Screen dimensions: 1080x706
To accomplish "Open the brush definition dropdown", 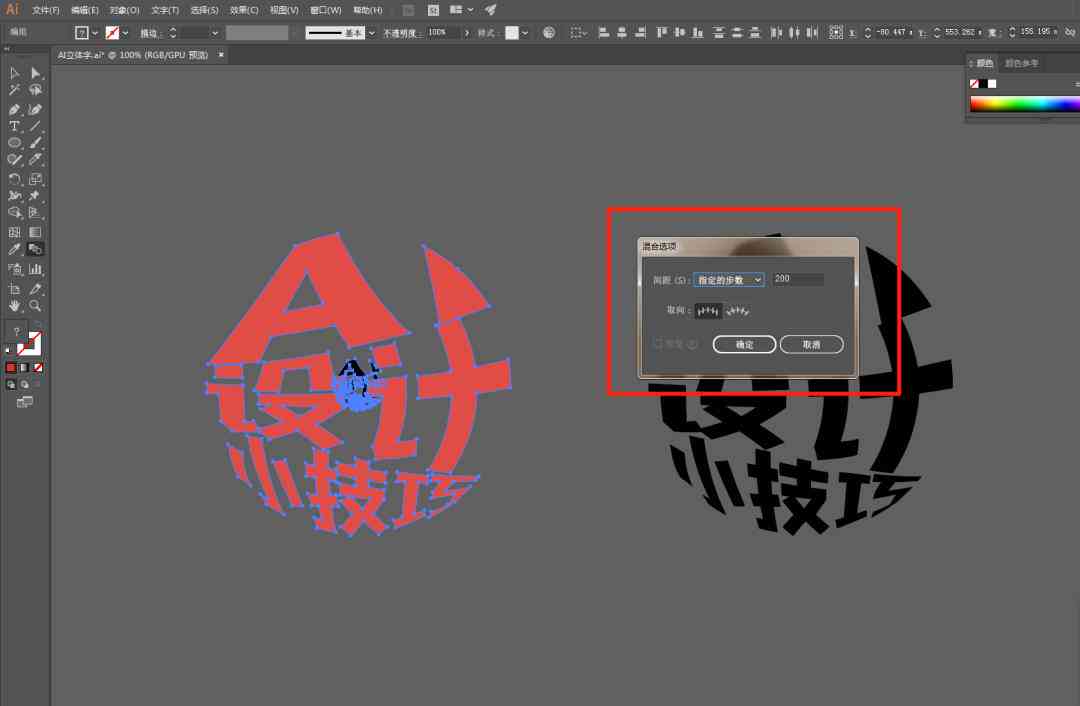I will pos(372,32).
